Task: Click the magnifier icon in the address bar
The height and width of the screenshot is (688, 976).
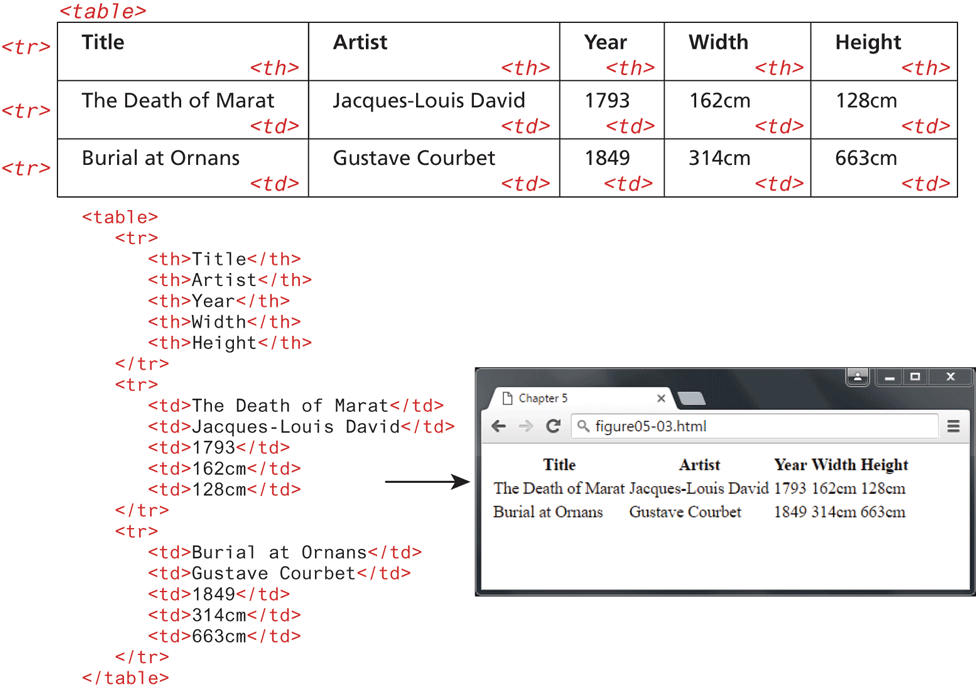Action: [583, 427]
